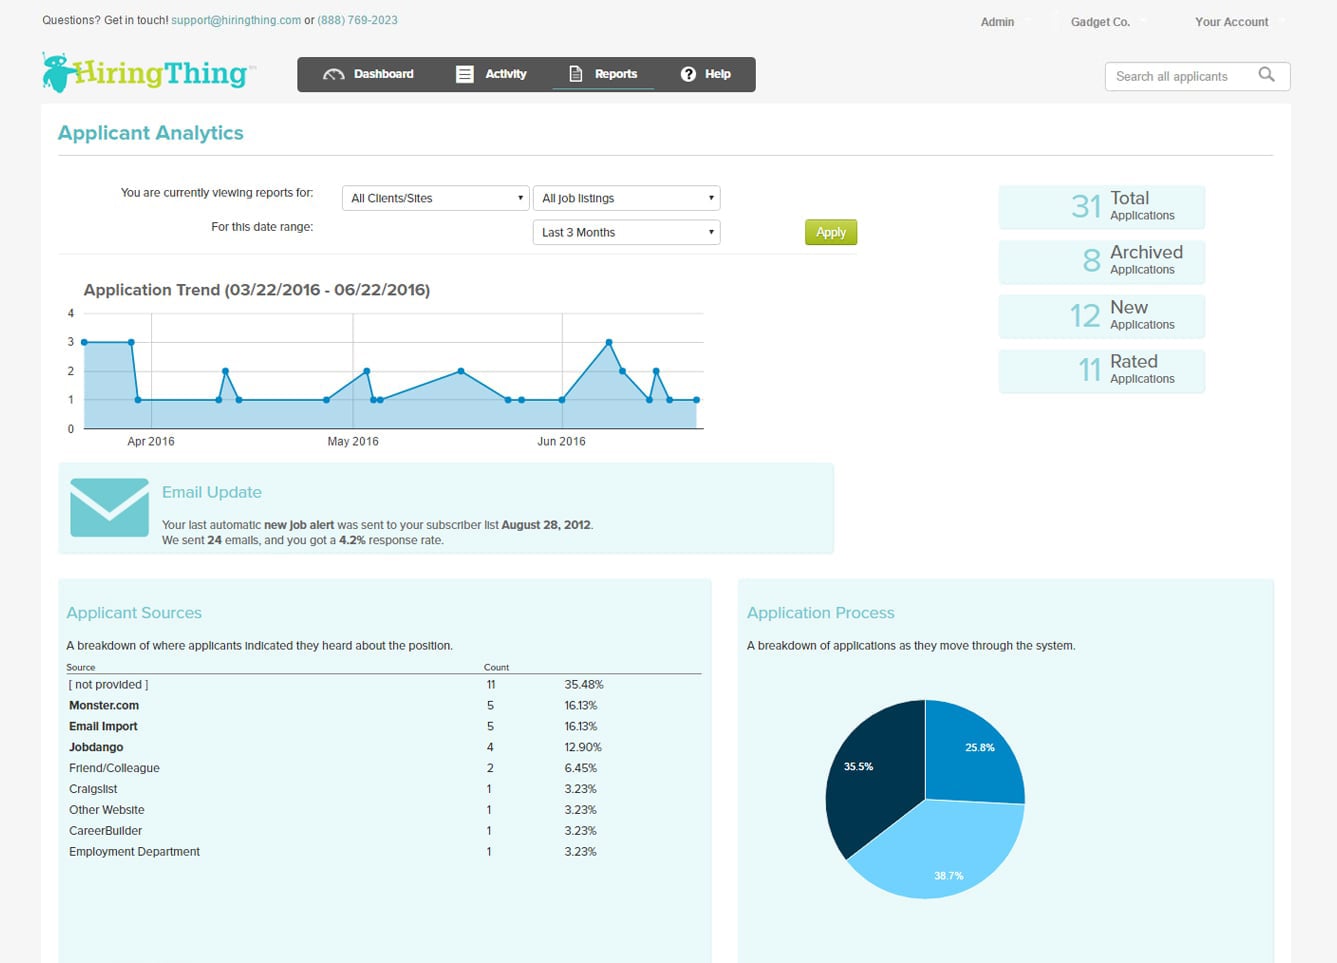Open the Activity tab
The height and width of the screenshot is (963, 1337).
(x=491, y=74)
